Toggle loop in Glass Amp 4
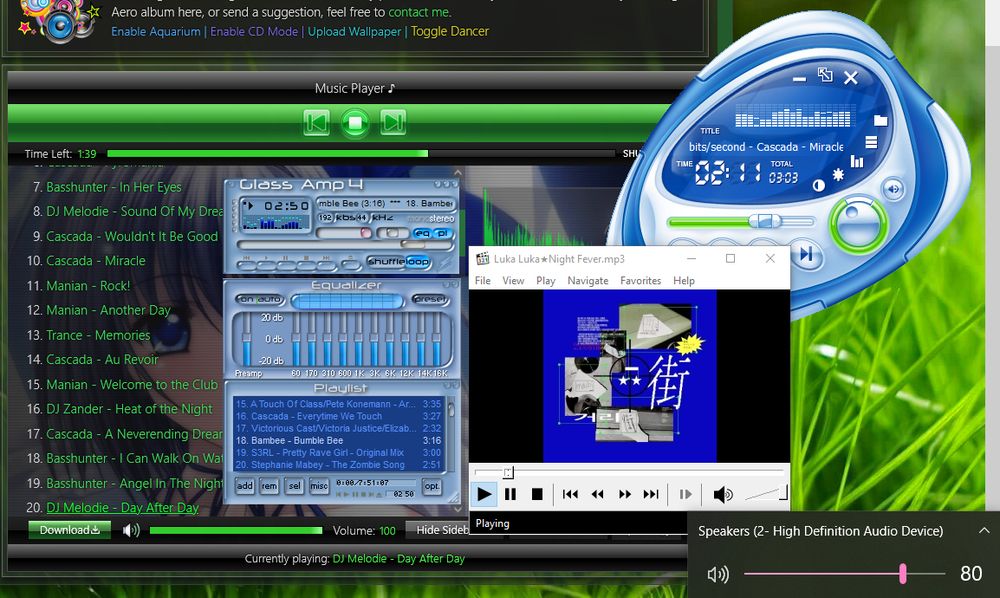The height and width of the screenshot is (598, 1000). (417, 261)
